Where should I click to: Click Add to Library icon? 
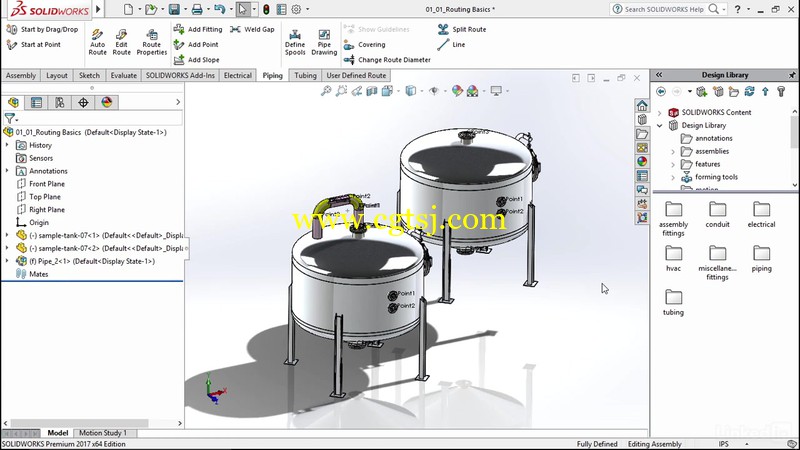(x=702, y=91)
